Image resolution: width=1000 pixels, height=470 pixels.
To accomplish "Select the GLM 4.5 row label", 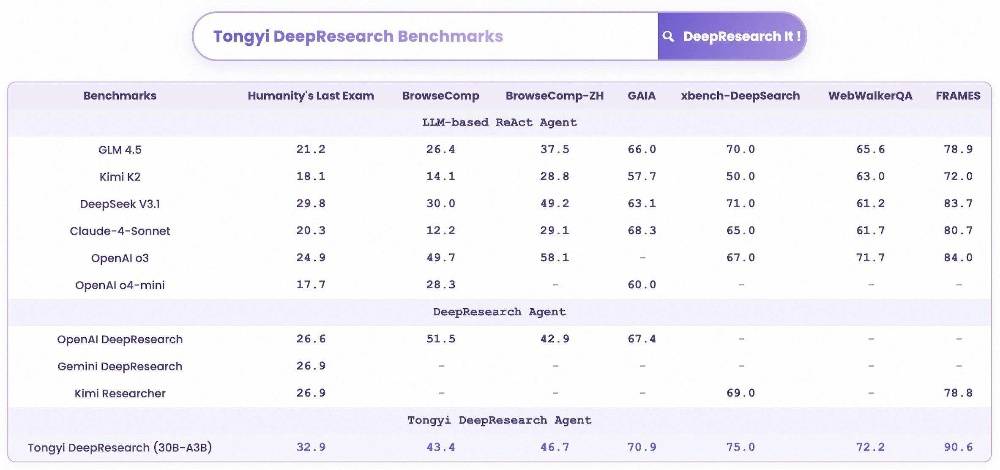I will coord(120,150).
